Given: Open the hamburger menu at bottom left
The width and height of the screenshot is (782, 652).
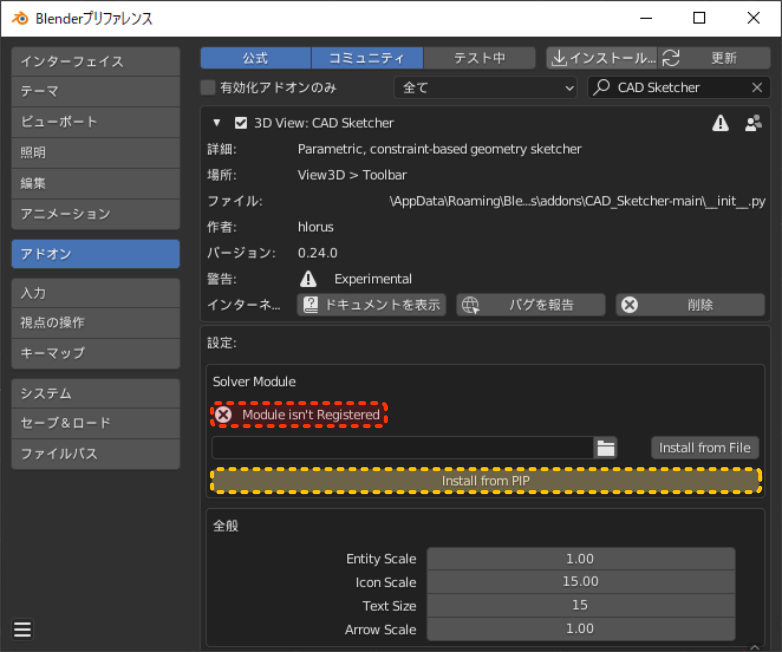Looking at the screenshot, I should point(22,629).
